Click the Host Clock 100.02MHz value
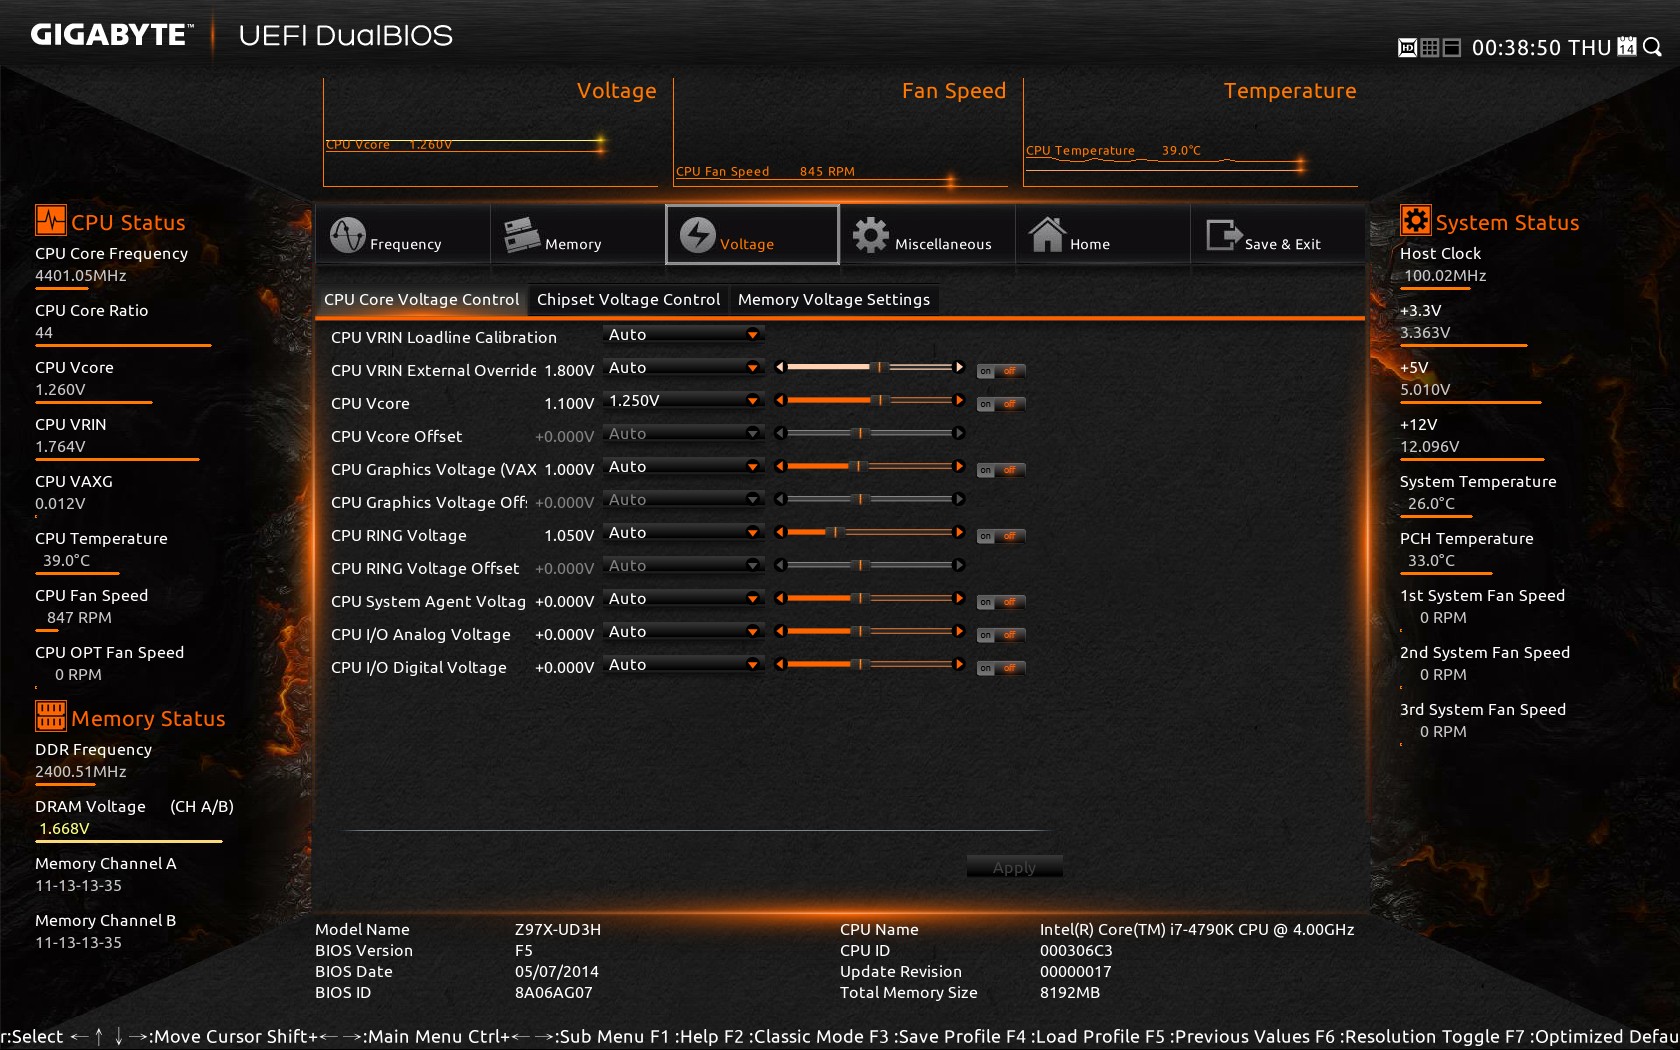 1445,275
